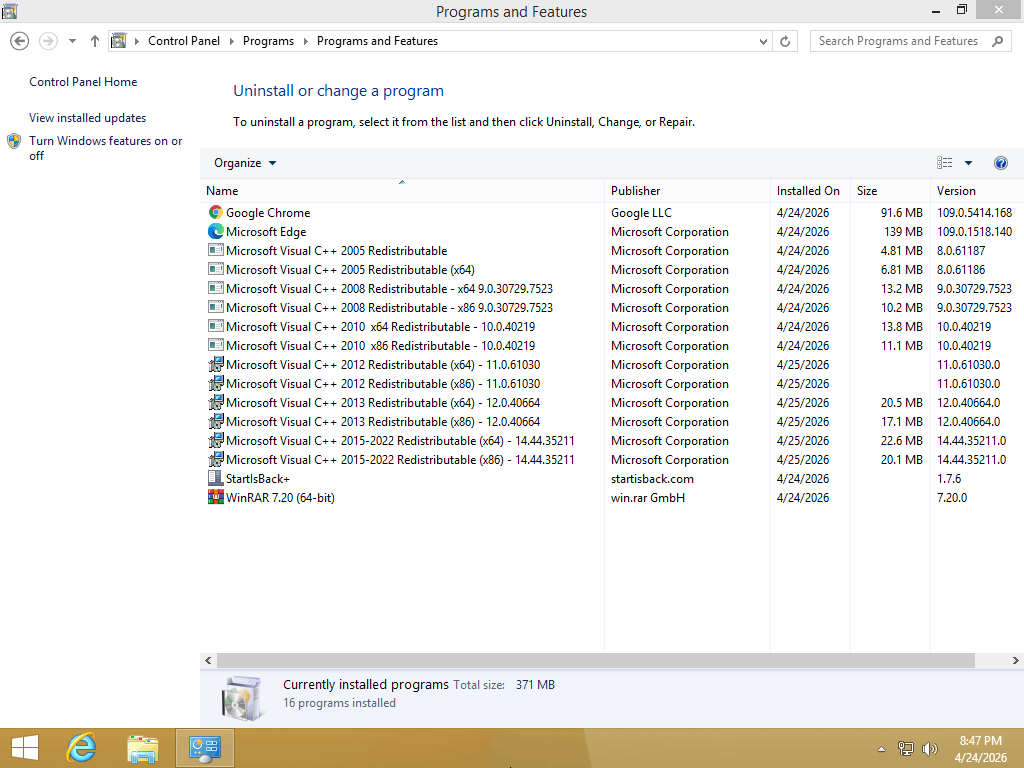Select the Microsoft Edge program icon
The image size is (1024, 768).
click(x=215, y=231)
